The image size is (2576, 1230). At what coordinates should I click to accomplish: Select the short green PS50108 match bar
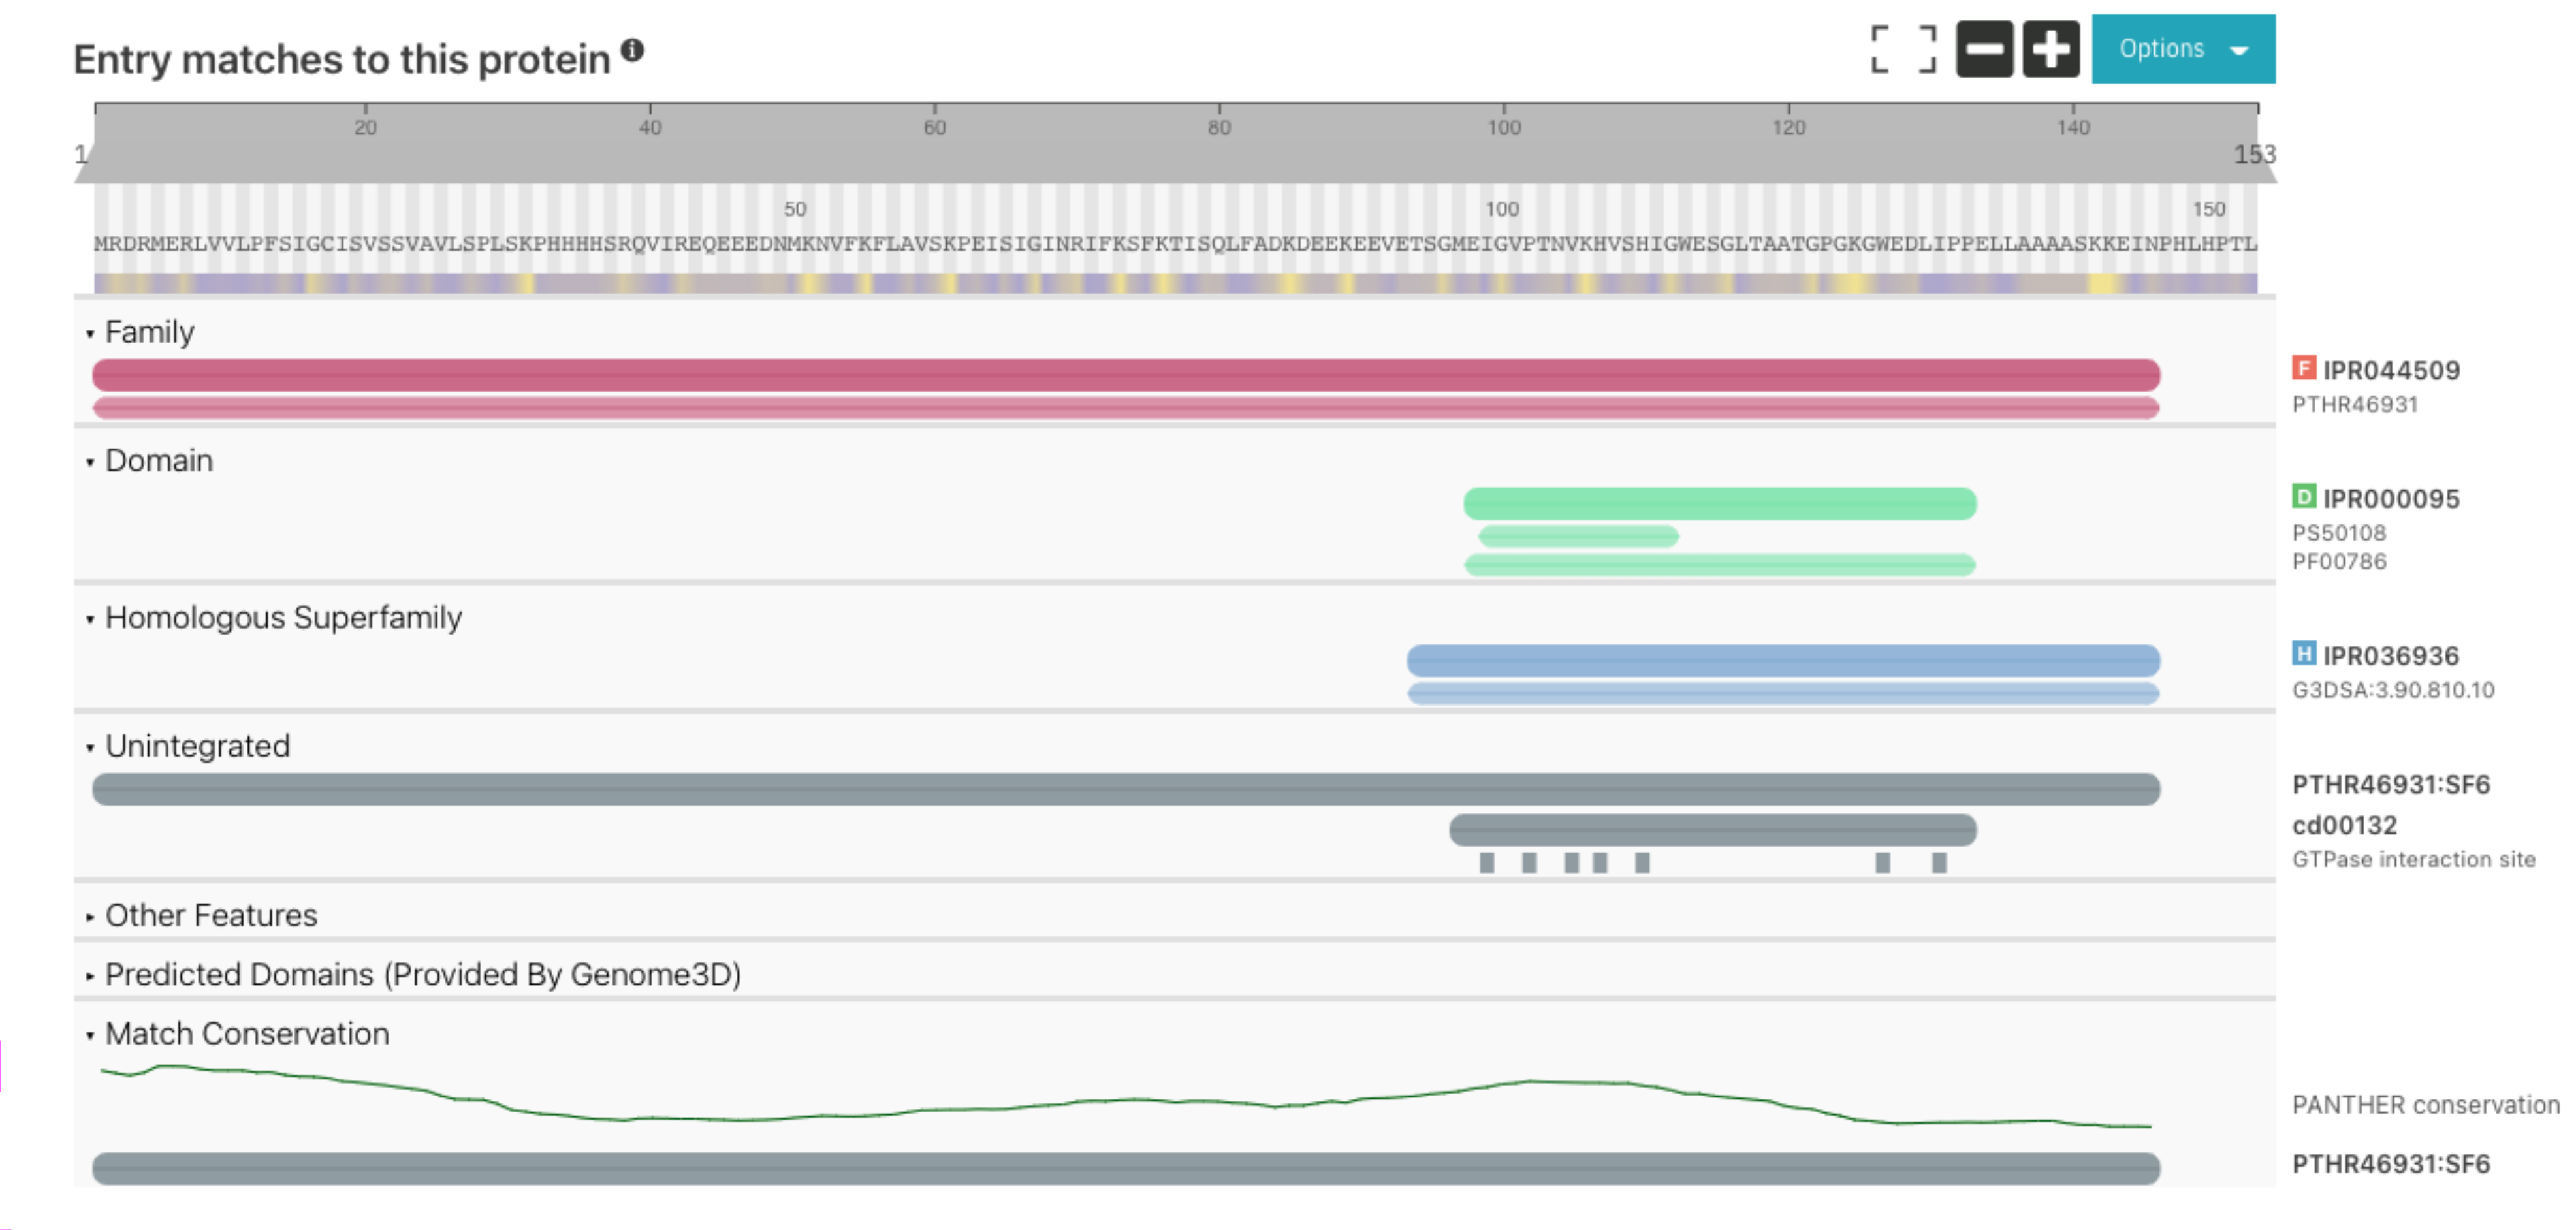tap(1578, 536)
